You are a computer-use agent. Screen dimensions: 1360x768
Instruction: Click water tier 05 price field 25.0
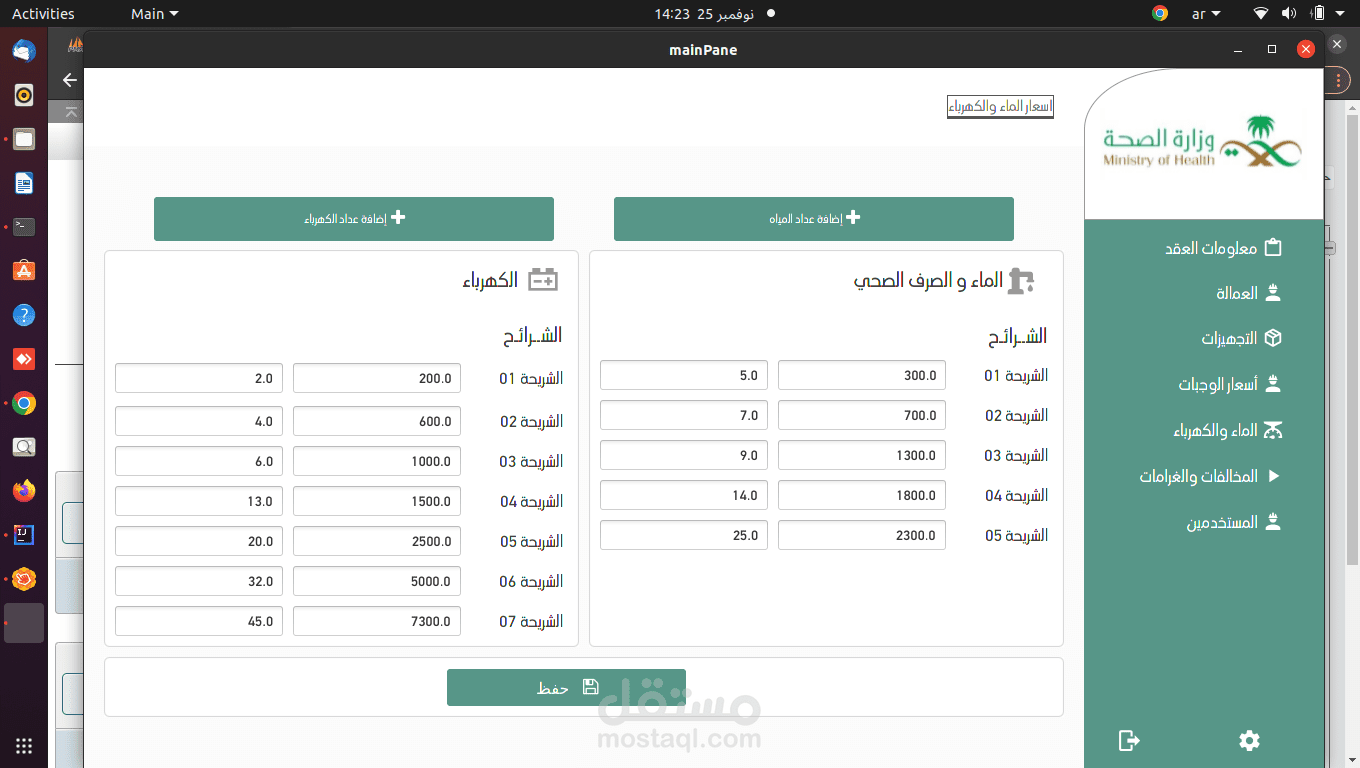point(684,536)
